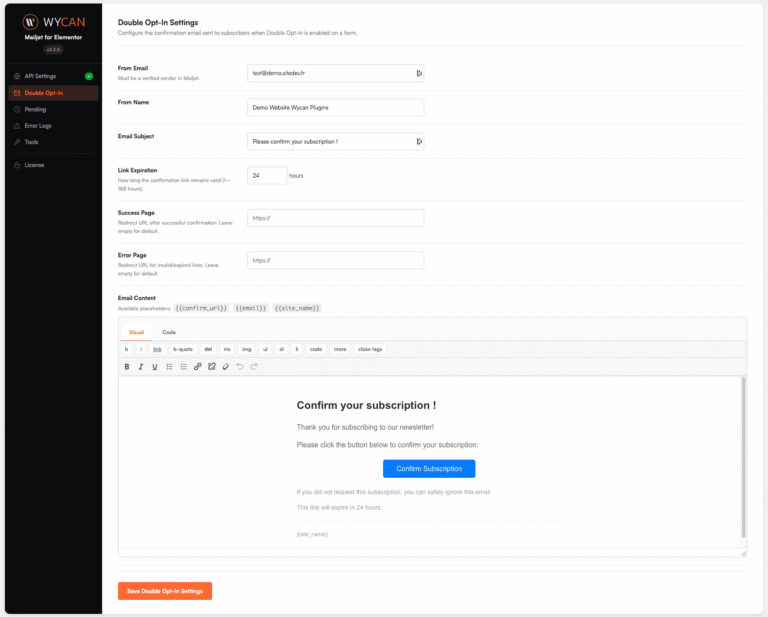This screenshot has height=617, width=768.
Task: Click the 'code' quicktag button
Action: [316, 349]
